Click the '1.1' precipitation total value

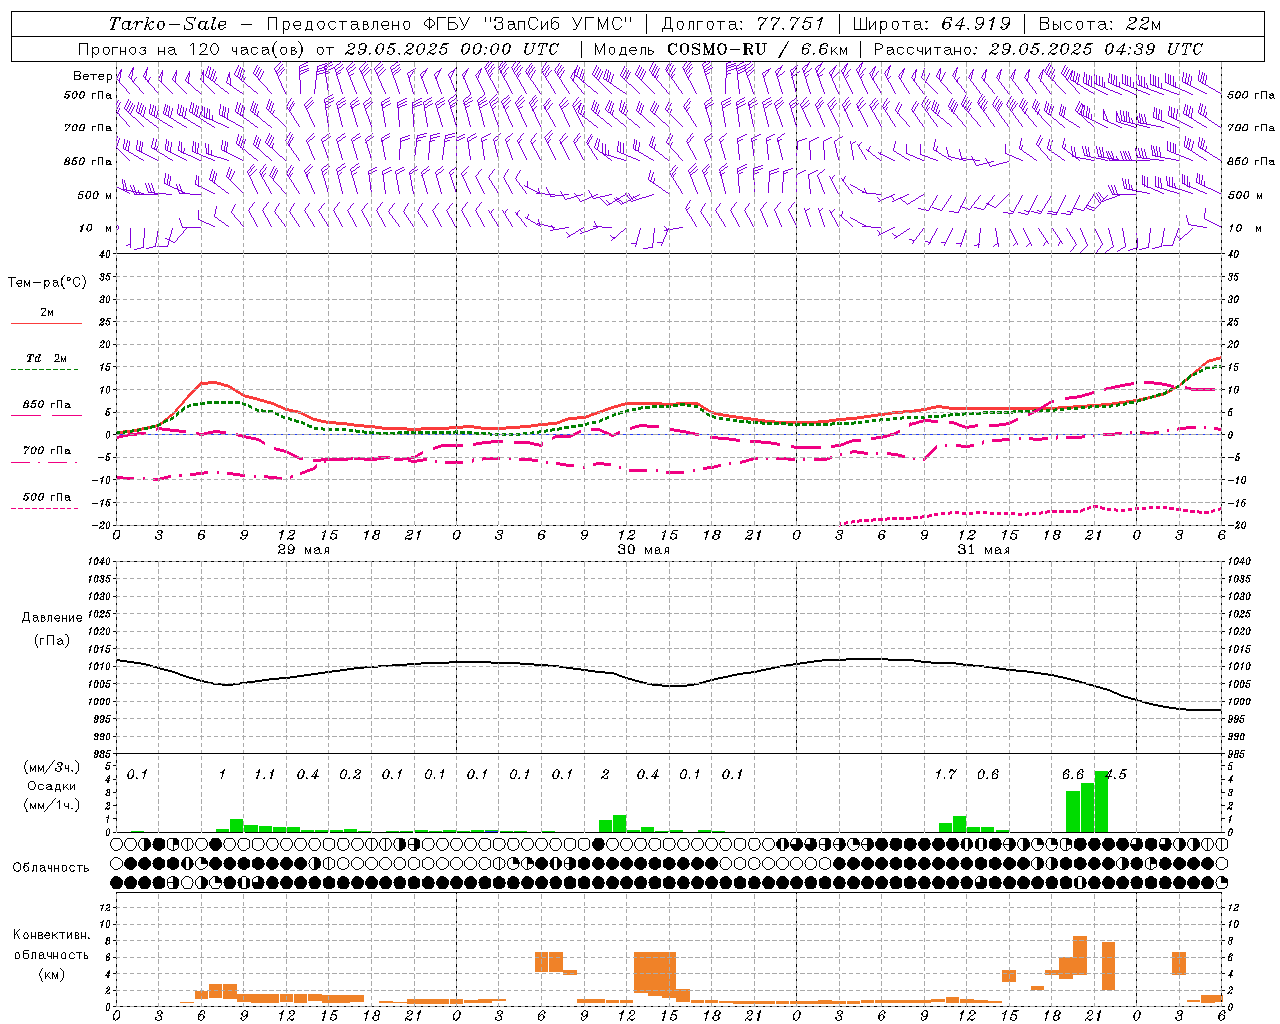pos(265,774)
